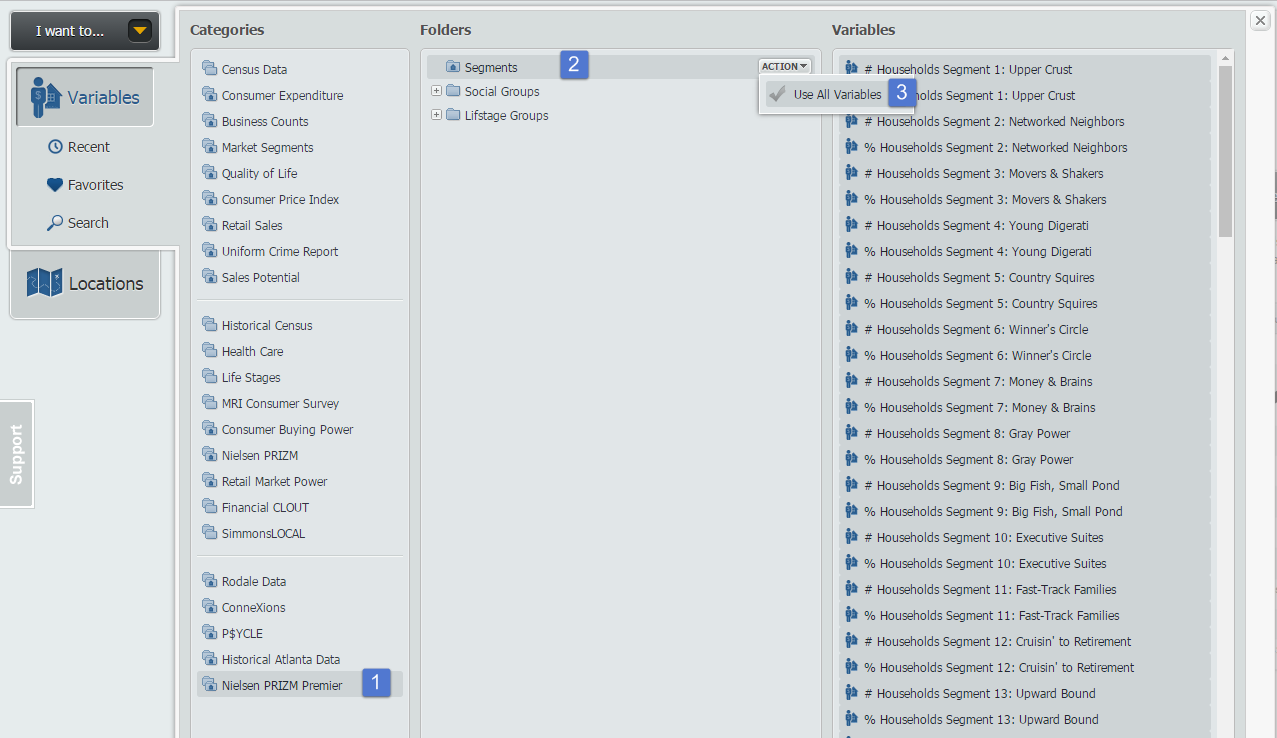The image size is (1277, 738).
Task: Click the Search magnifier icon
Action: tap(55, 223)
